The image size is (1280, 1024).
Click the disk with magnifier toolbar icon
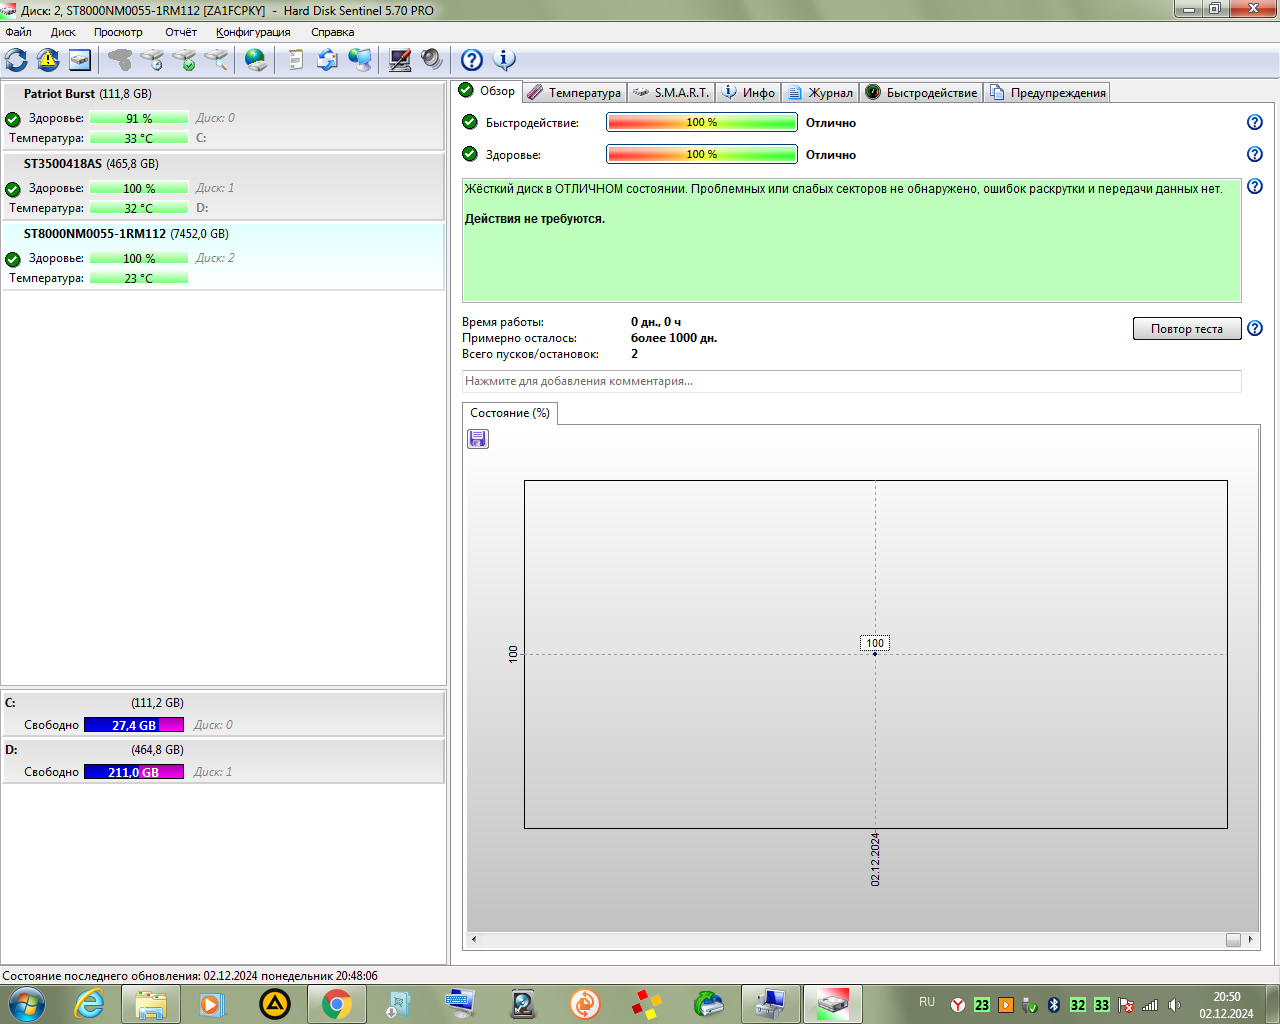click(x=216, y=60)
